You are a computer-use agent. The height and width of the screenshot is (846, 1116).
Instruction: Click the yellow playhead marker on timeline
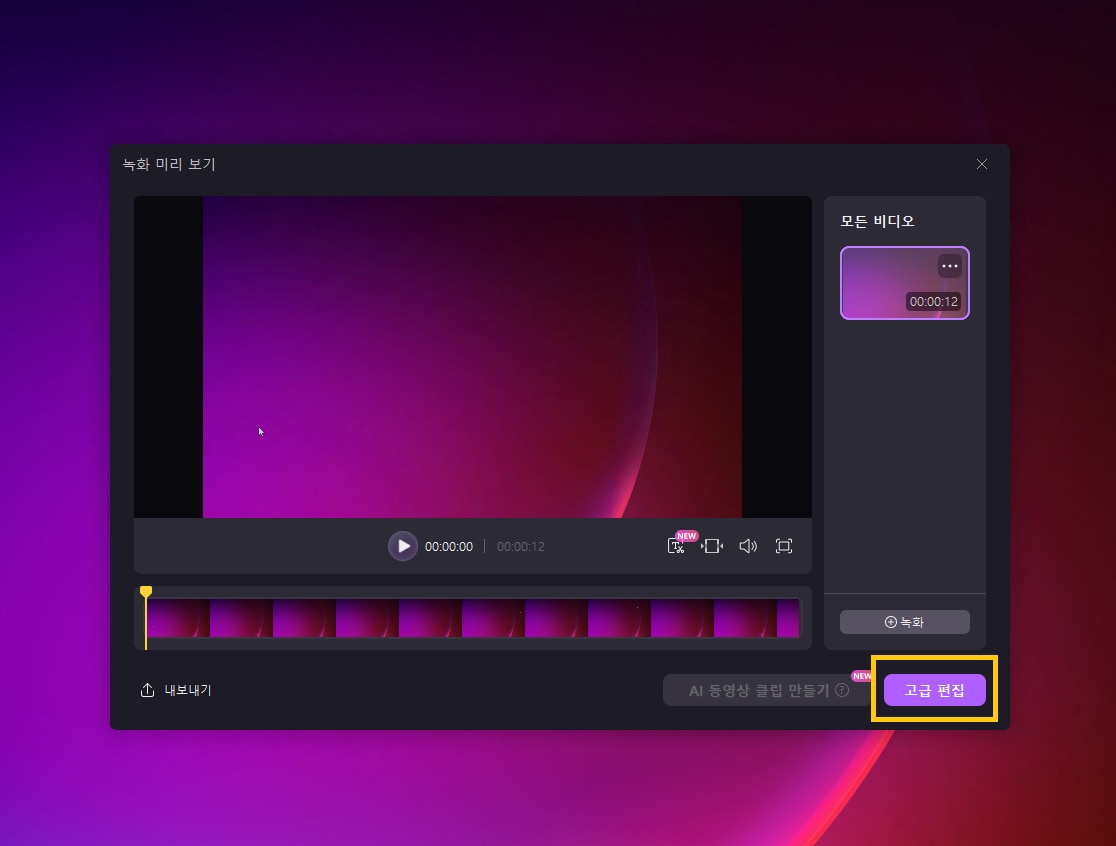pyautogui.click(x=146, y=592)
